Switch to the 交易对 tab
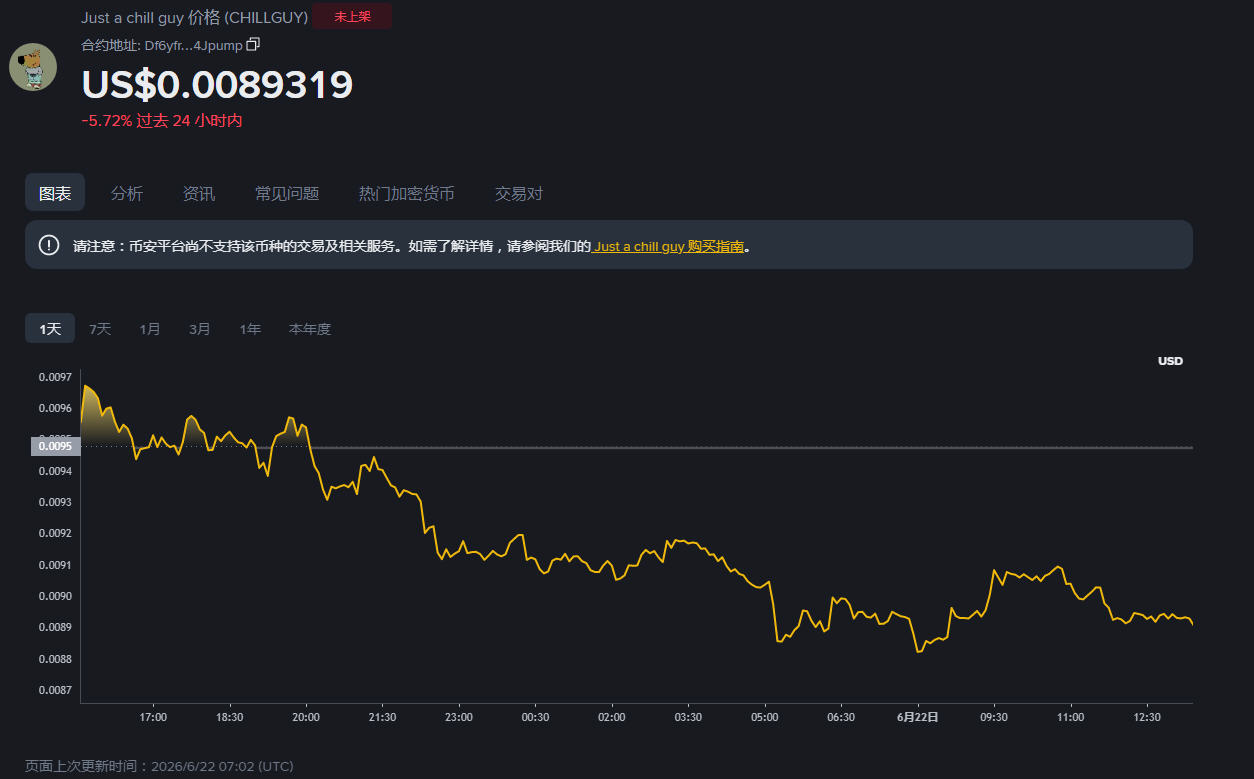Screen dimensions: 1254x779 coord(519,193)
